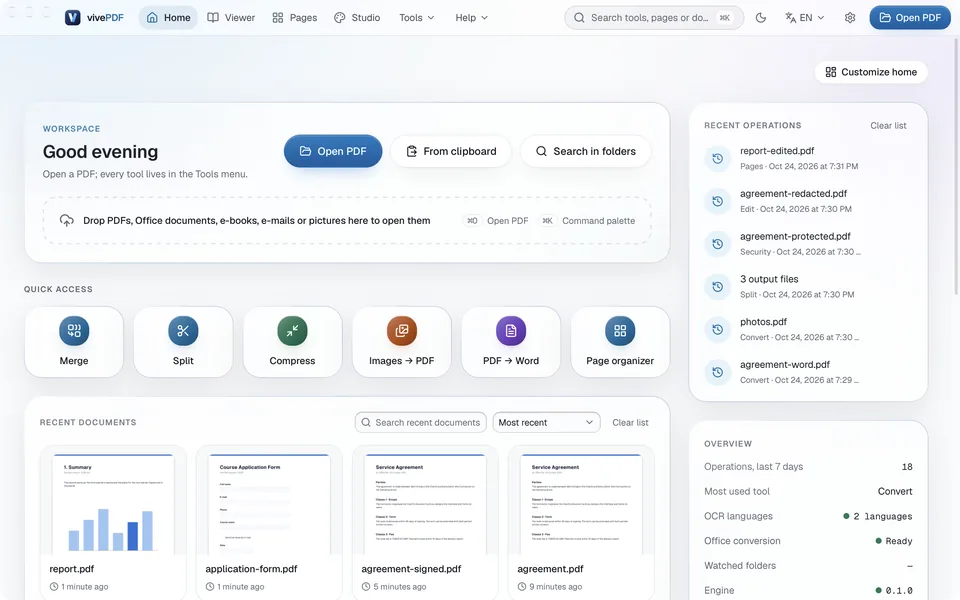
Task: Click the Search recent documents field
Action: click(421, 422)
